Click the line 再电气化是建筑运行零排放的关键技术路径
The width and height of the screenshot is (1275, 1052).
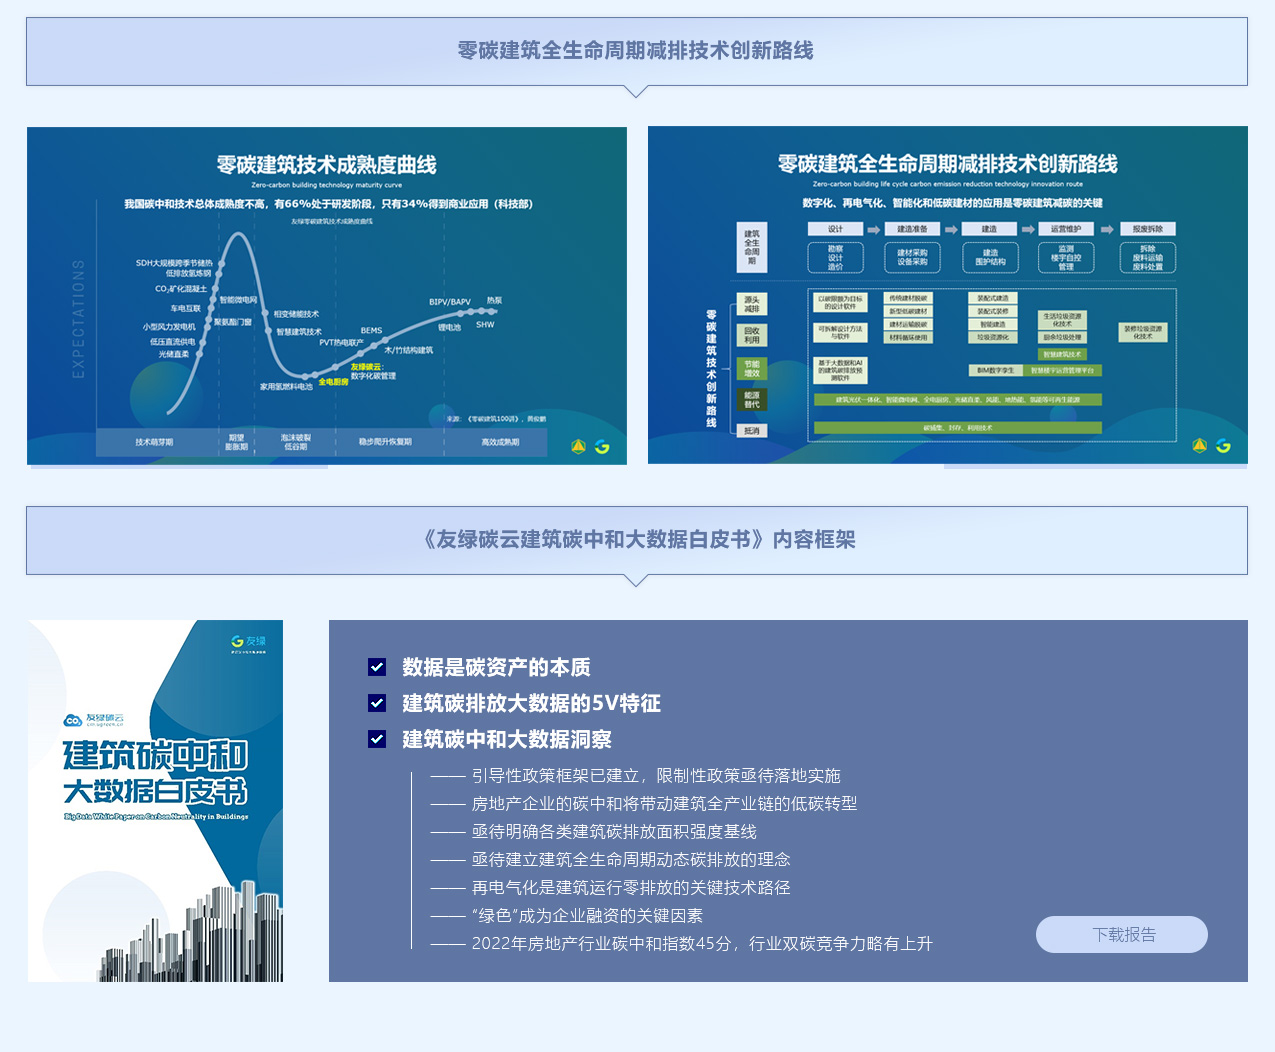(631, 888)
